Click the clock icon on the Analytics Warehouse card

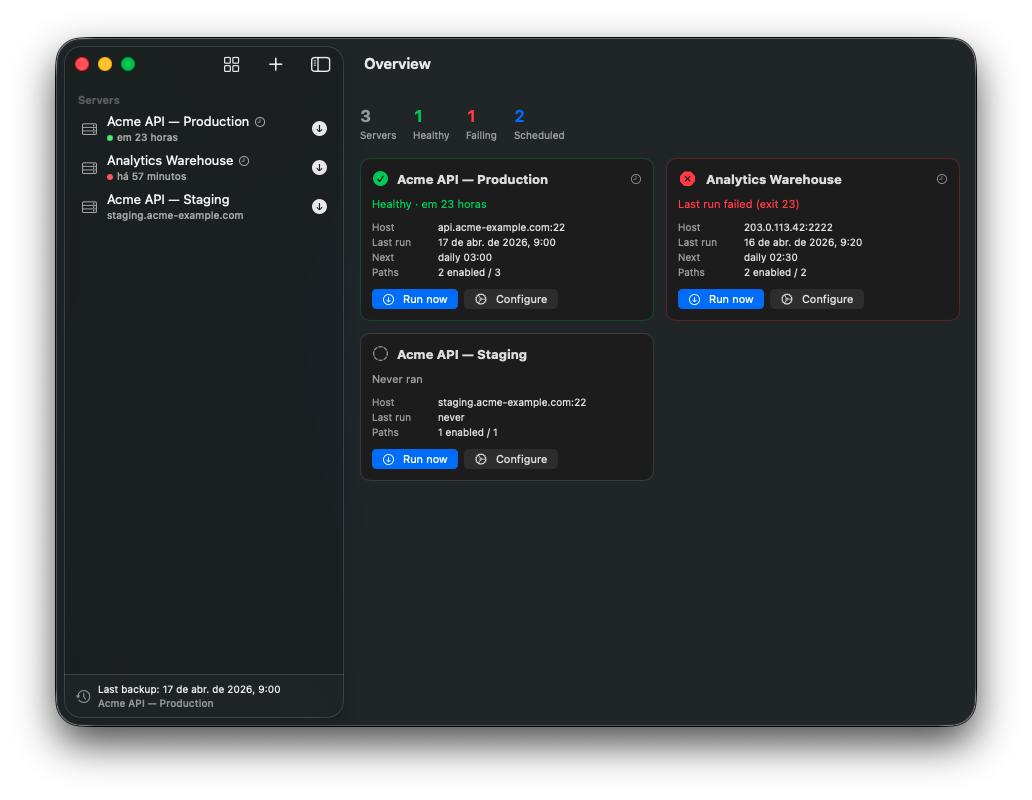941,179
